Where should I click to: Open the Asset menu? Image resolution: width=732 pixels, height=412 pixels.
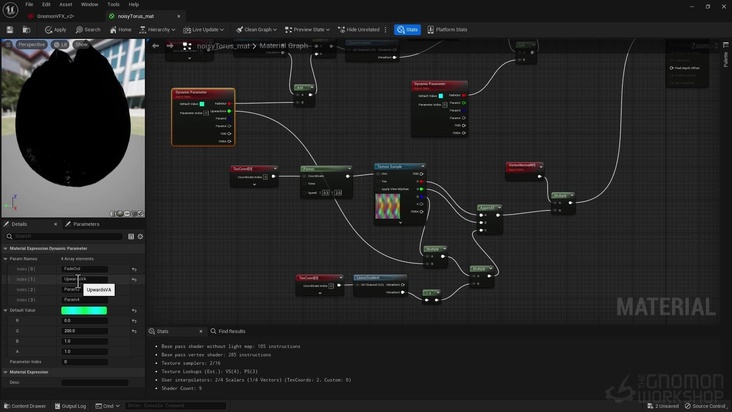pos(66,4)
